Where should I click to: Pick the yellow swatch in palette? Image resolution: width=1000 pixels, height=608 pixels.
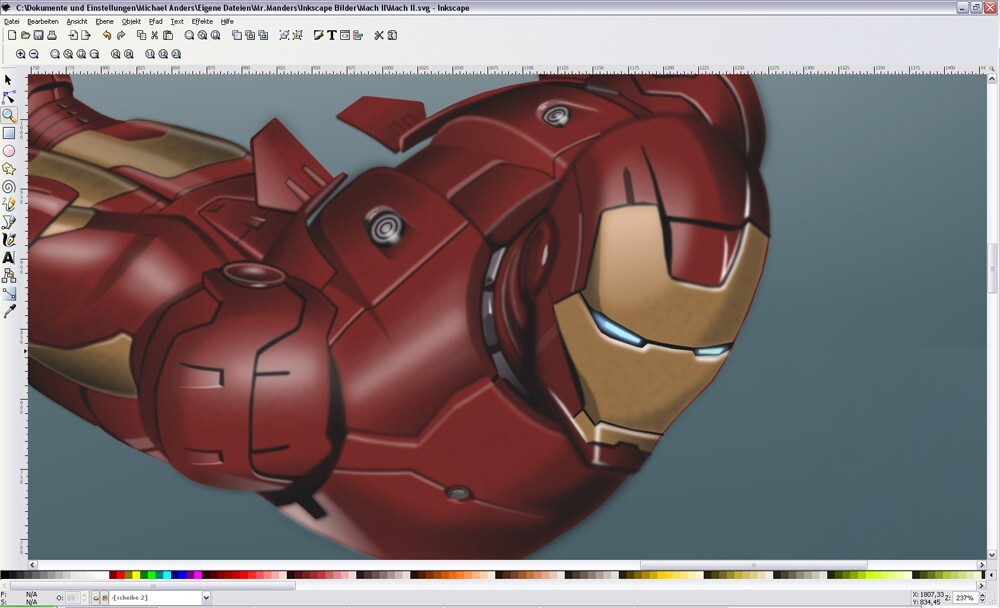point(135,575)
